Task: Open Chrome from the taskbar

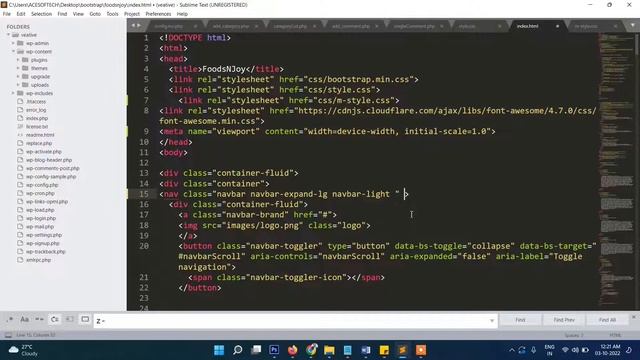Action: (311, 350)
